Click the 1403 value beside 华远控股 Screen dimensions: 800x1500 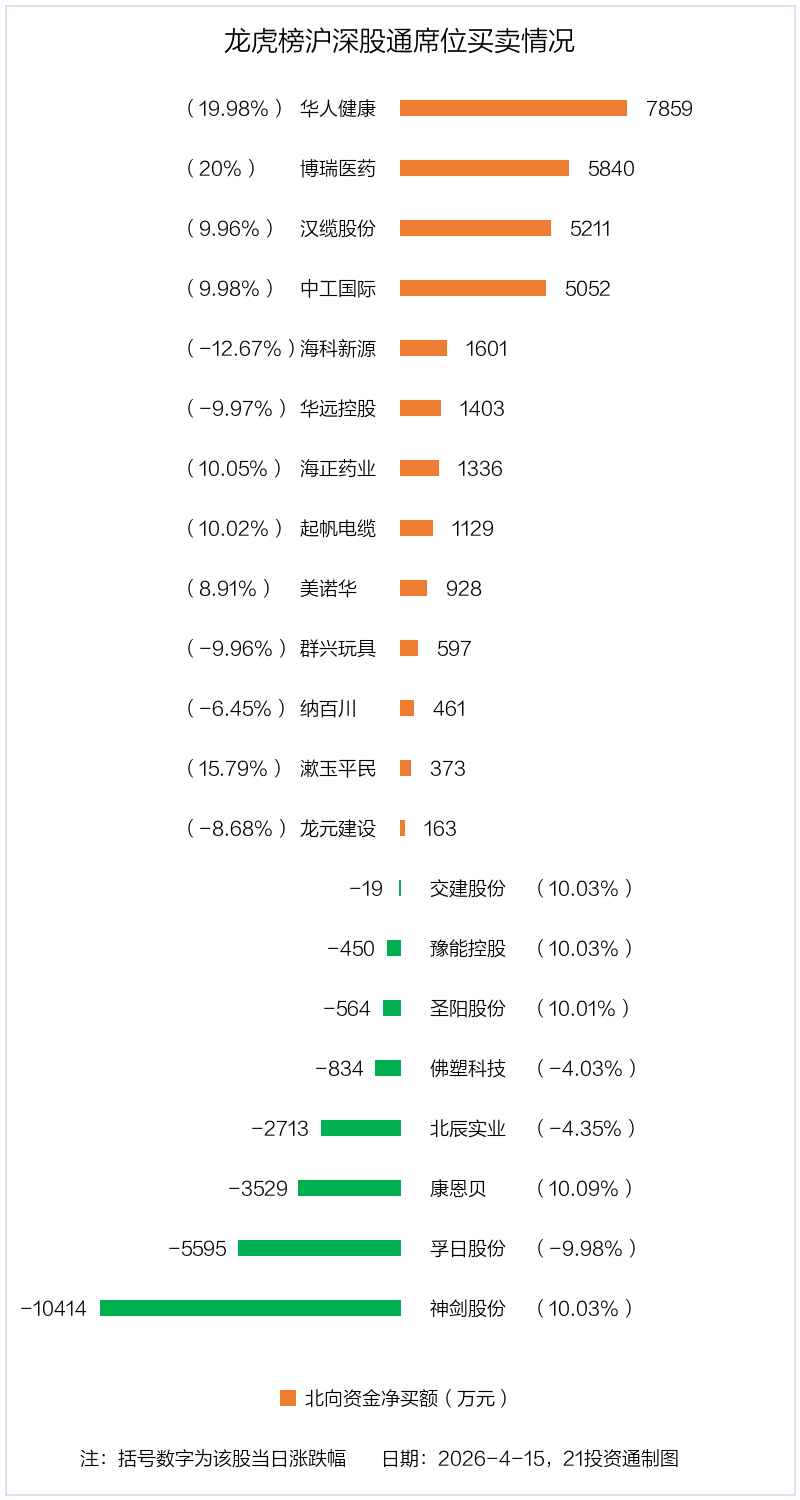click(x=482, y=408)
